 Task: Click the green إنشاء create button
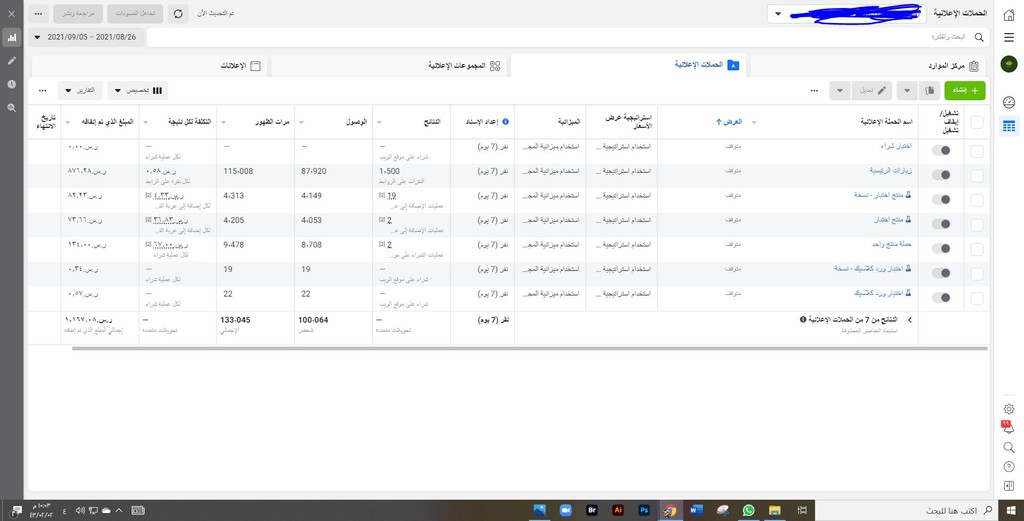tap(965, 90)
